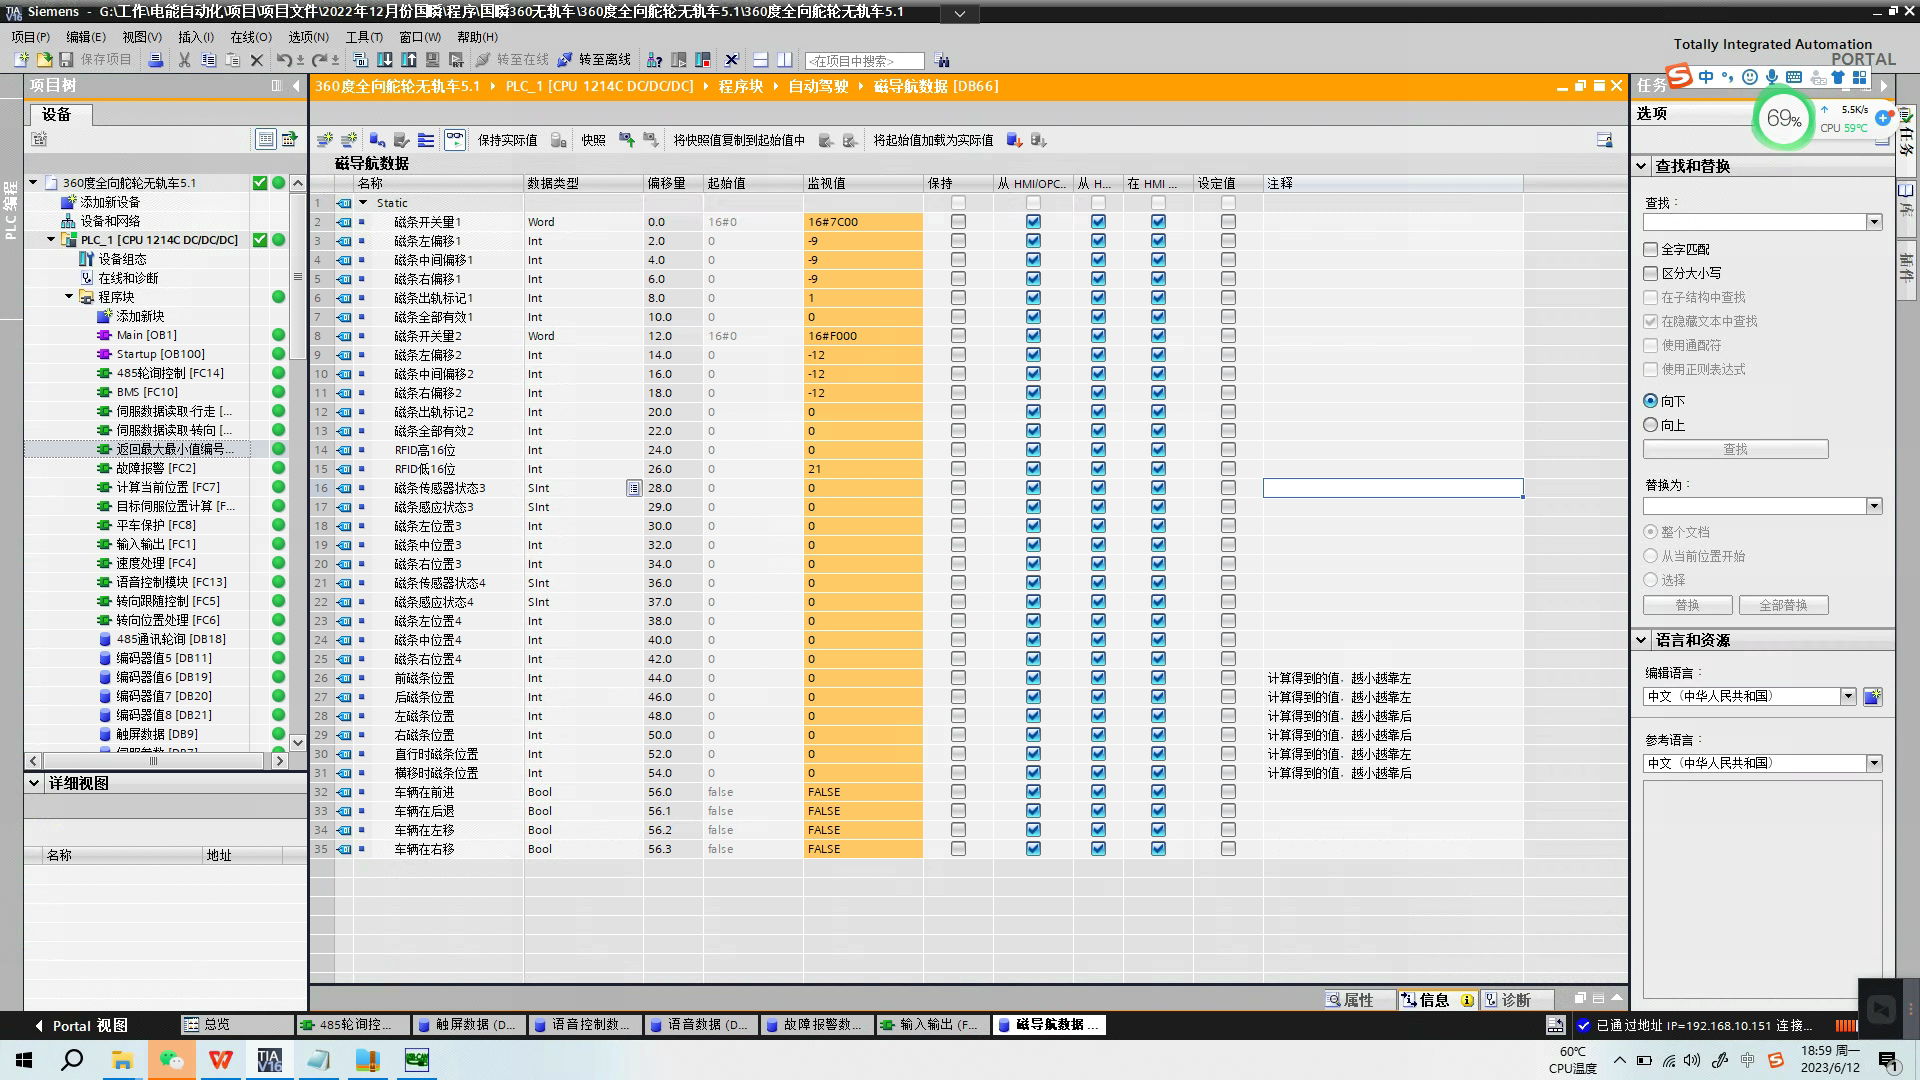Start the CPU via toolbar icon
Screen dimensions: 1920x1080
[x=679, y=60]
